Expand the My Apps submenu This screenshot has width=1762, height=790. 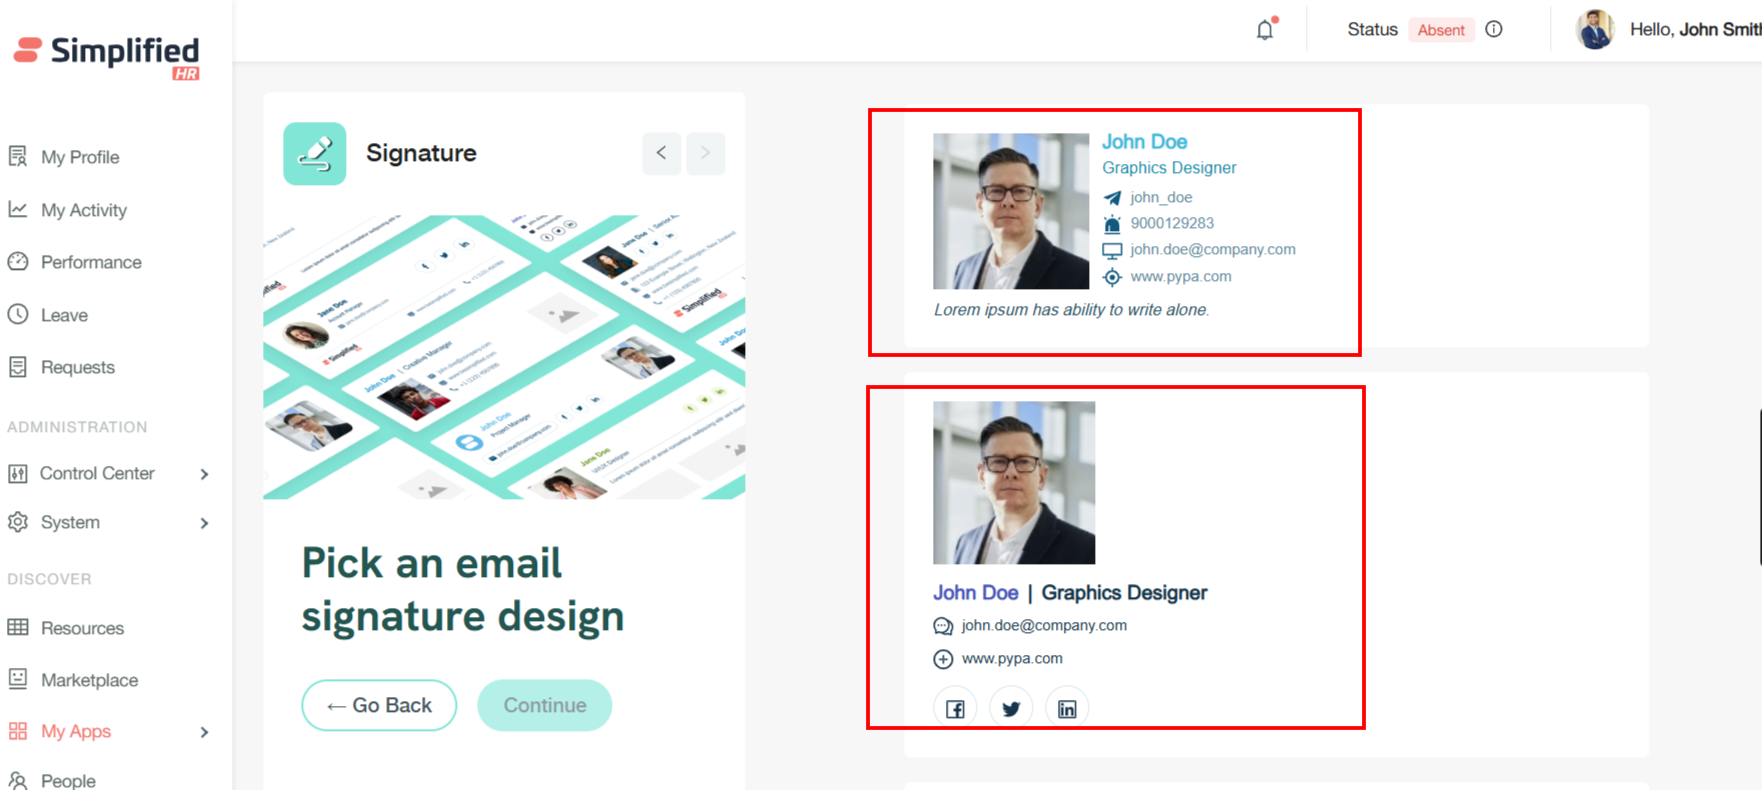[x=204, y=732]
